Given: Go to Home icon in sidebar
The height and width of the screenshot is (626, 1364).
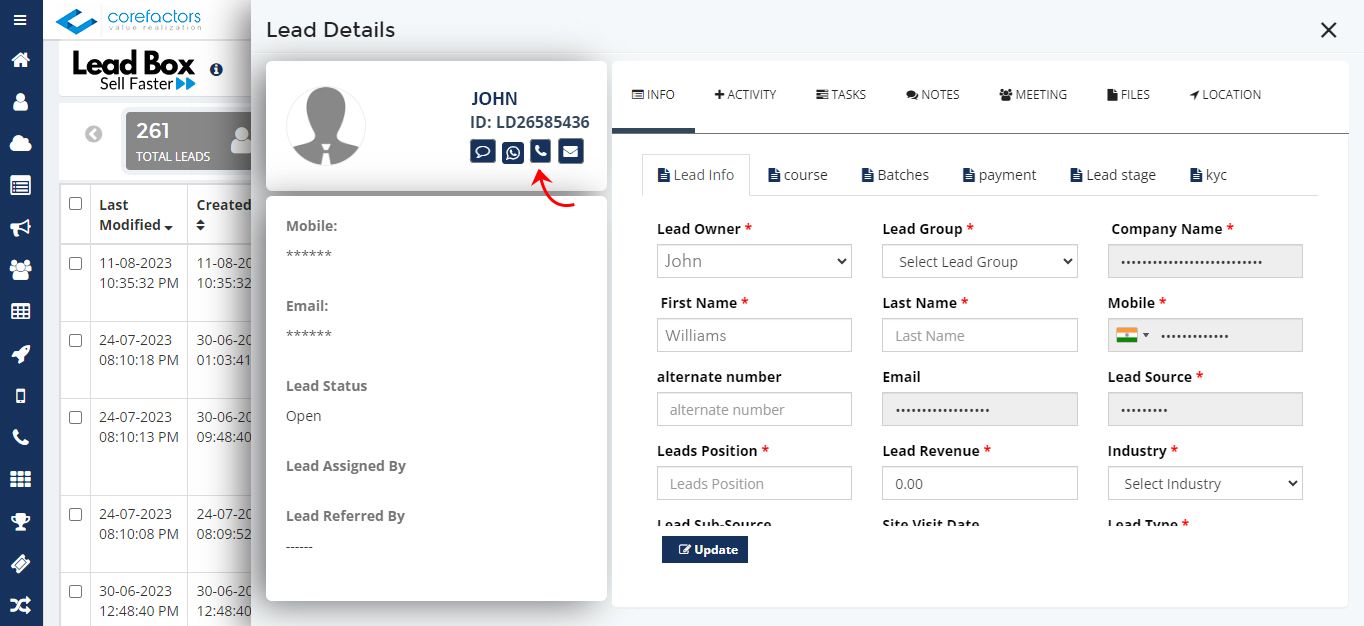Looking at the screenshot, I should 20,60.
